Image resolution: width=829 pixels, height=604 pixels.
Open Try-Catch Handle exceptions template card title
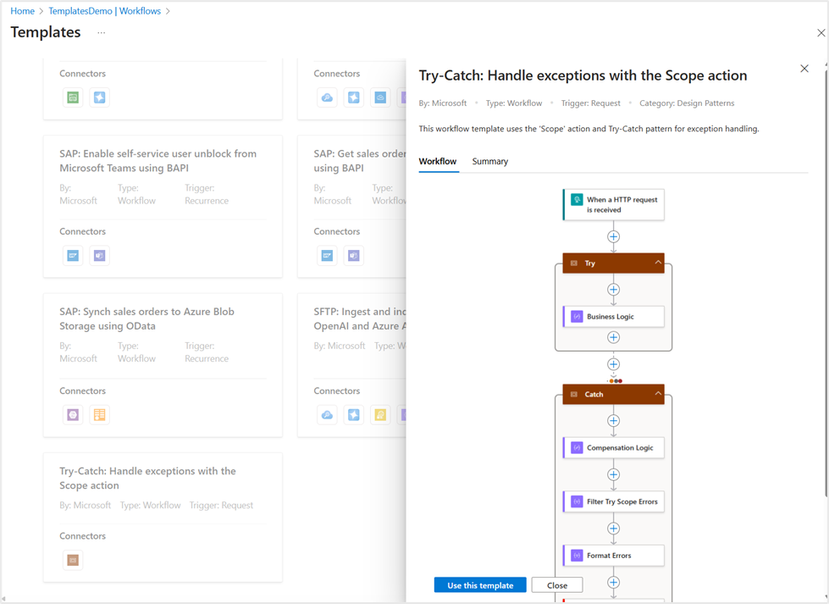pyautogui.click(x=148, y=478)
